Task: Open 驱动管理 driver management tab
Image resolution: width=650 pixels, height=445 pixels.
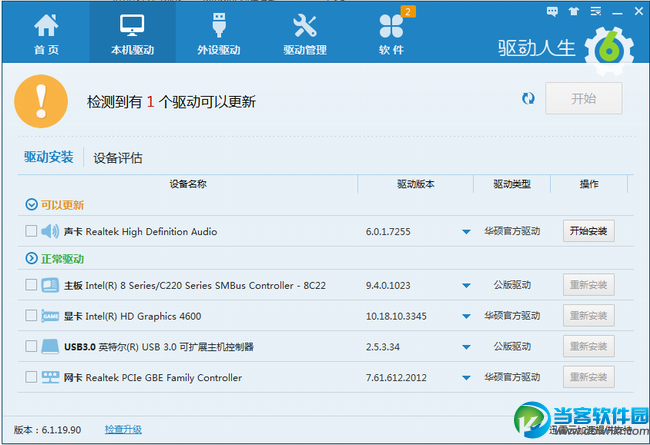Action: coord(305,33)
